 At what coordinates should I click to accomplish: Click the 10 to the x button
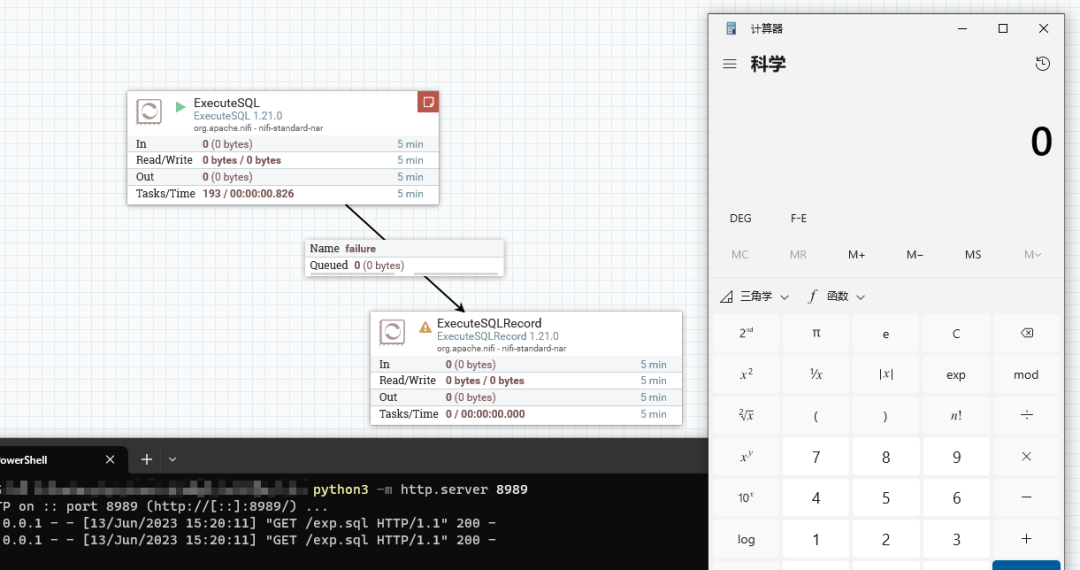click(x=746, y=497)
